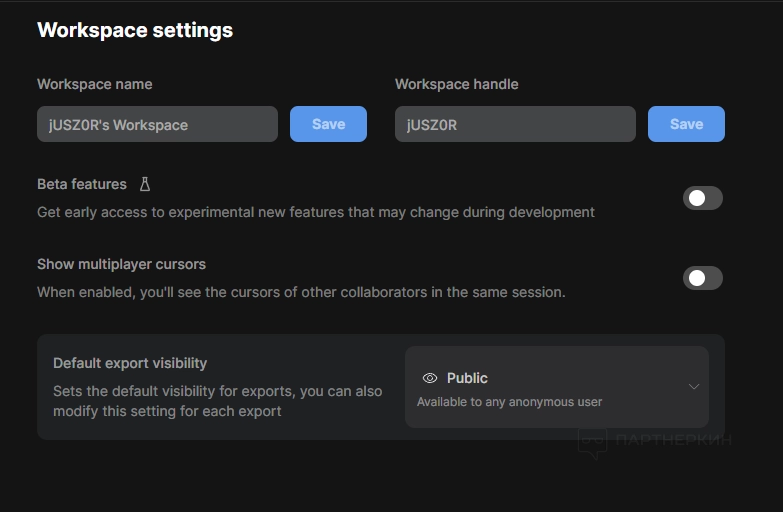The height and width of the screenshot is (512, 783).
Task: Save the Workspace name
Action: 328,124
